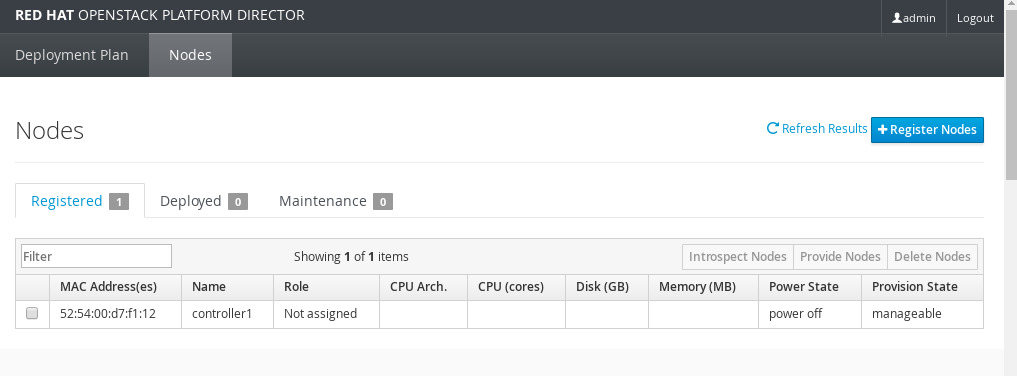Switch to the Registered nodes tab
Viewport: 1017px width, 376px height.
(80, 201)
